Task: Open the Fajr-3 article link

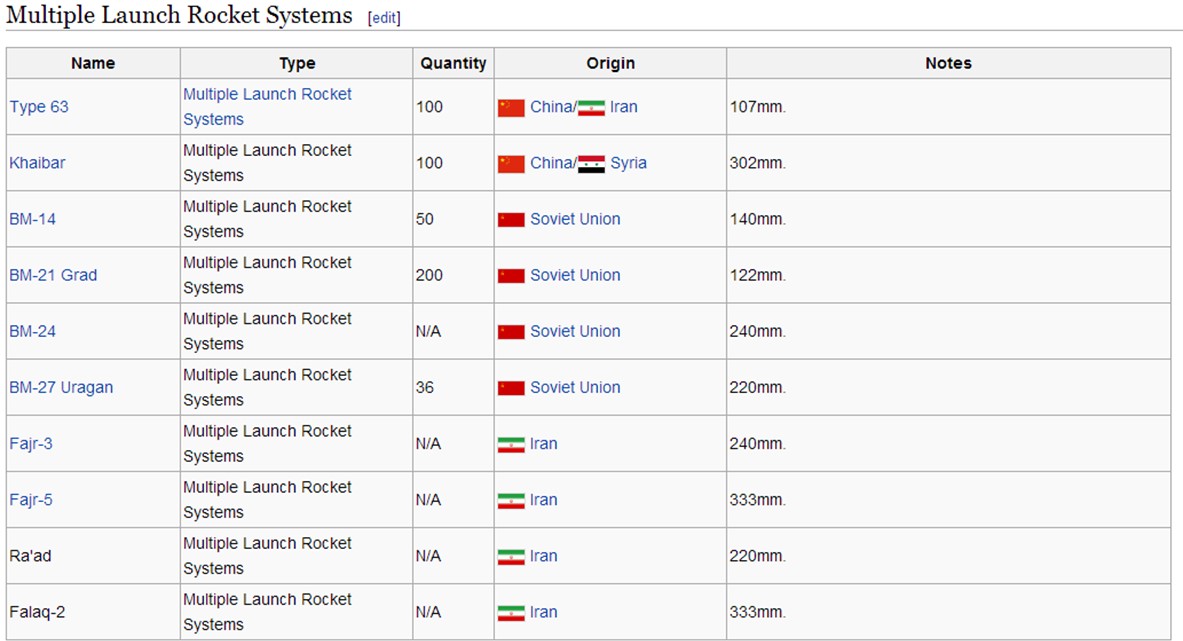Action: click(31, 443)
